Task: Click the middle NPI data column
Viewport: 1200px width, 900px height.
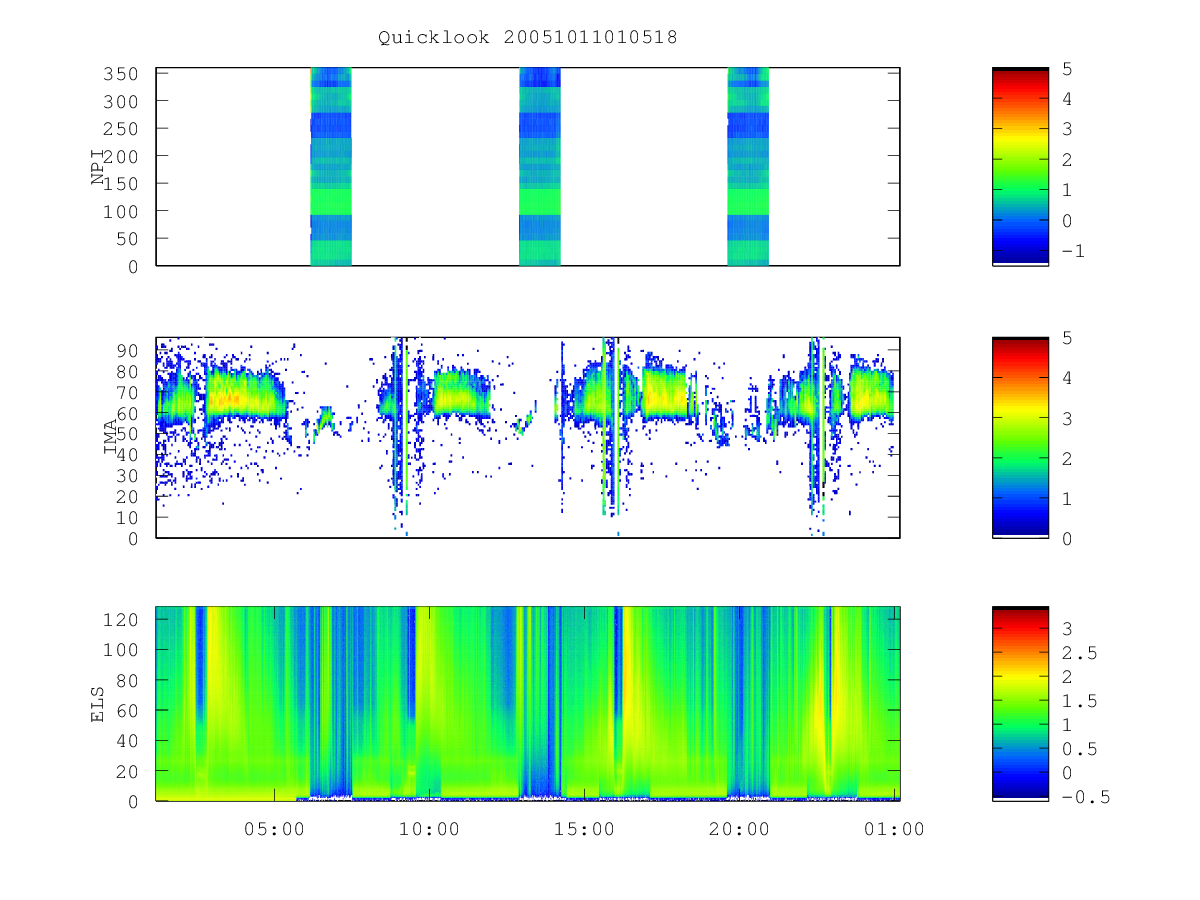Action: [540, 167]
